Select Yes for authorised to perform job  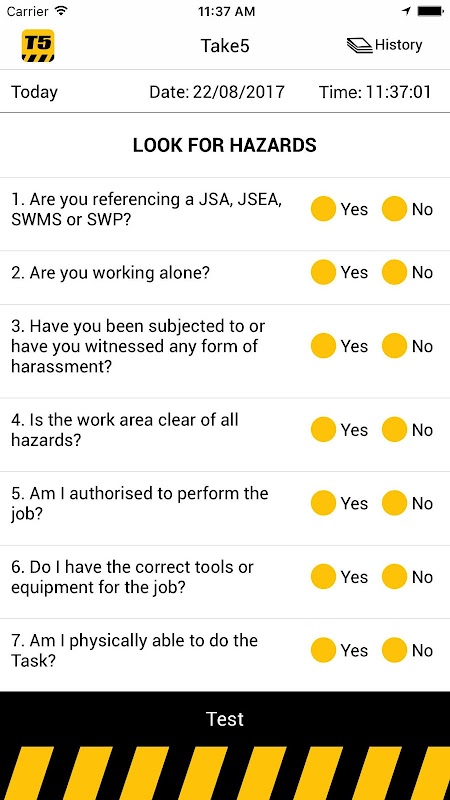pos(323,503)
